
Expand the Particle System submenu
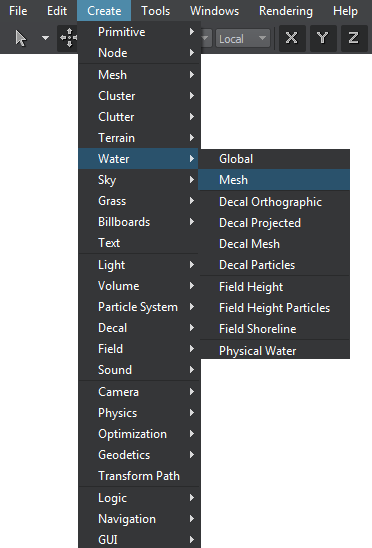[139, 307]
